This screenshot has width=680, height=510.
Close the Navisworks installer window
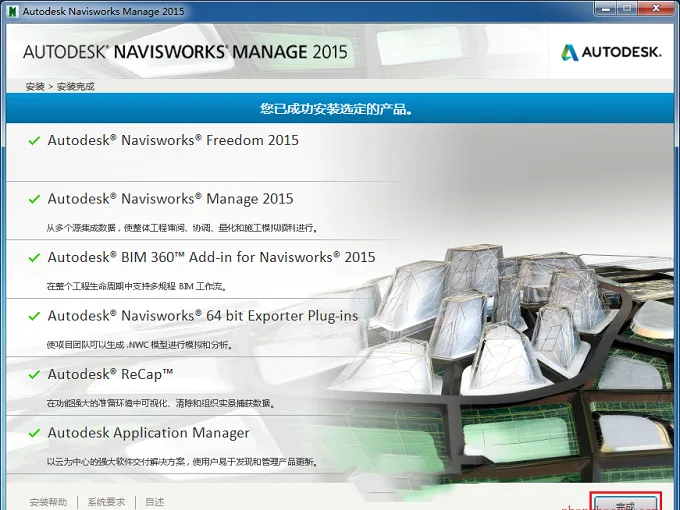click(656, 8)
